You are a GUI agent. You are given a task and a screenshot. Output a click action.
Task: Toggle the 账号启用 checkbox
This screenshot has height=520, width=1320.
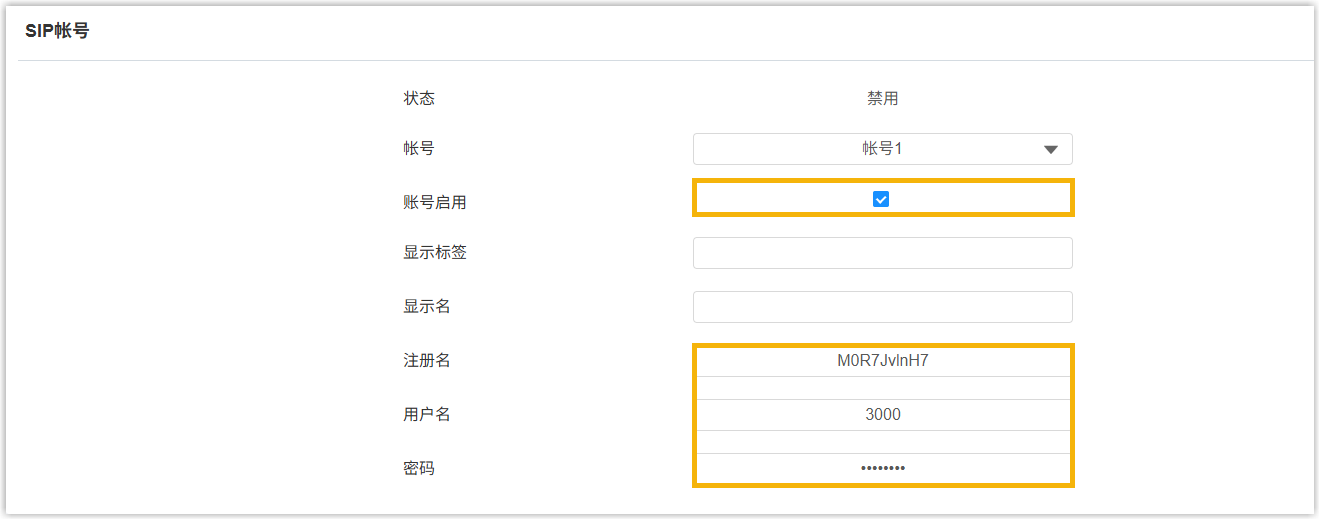click(881, 199)
